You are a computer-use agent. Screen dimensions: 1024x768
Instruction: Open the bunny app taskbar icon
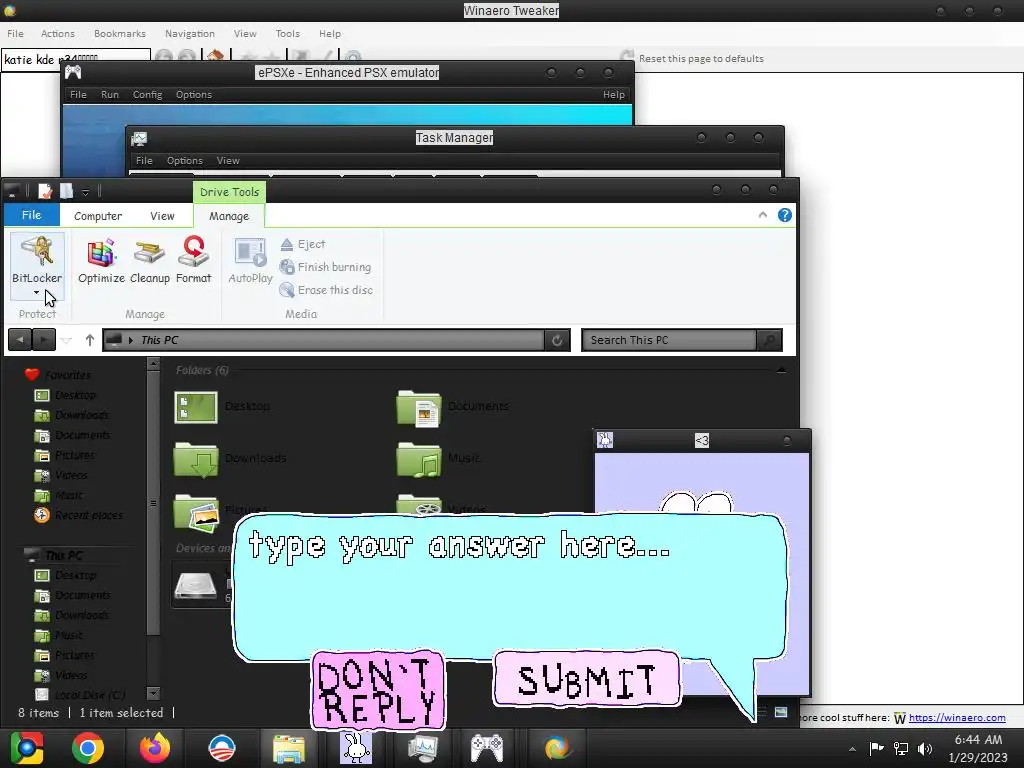(x=356, y=748)
